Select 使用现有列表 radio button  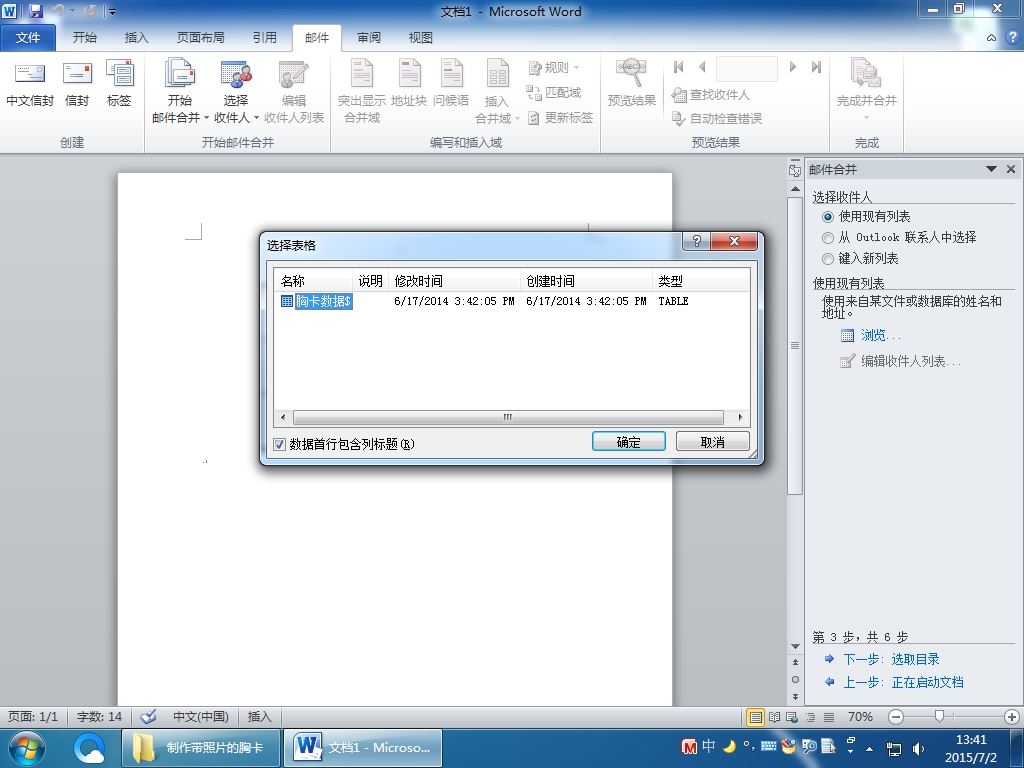point(827,217)
